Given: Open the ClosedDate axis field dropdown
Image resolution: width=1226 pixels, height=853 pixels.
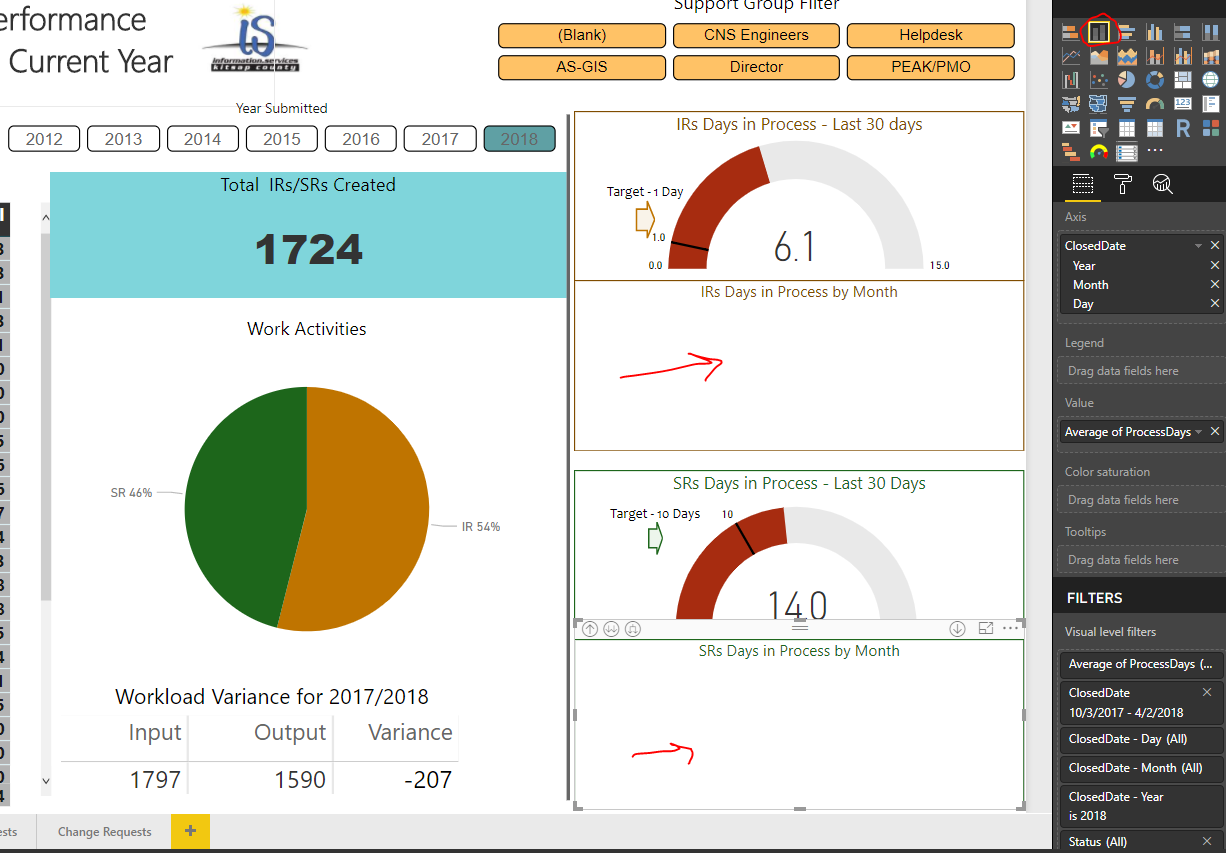Looking at the screenshot, I should [1198, 246].
